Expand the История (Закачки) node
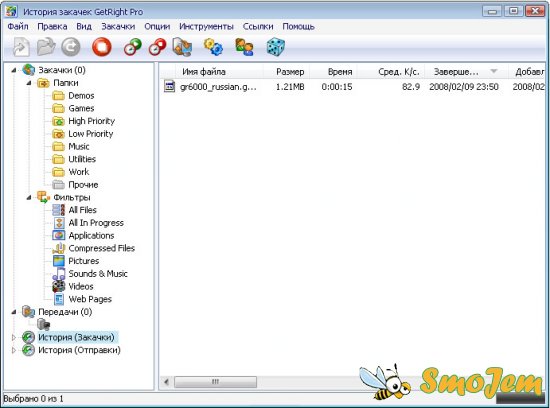The height and width of the screenshot is (408, 550). (14, 337)
